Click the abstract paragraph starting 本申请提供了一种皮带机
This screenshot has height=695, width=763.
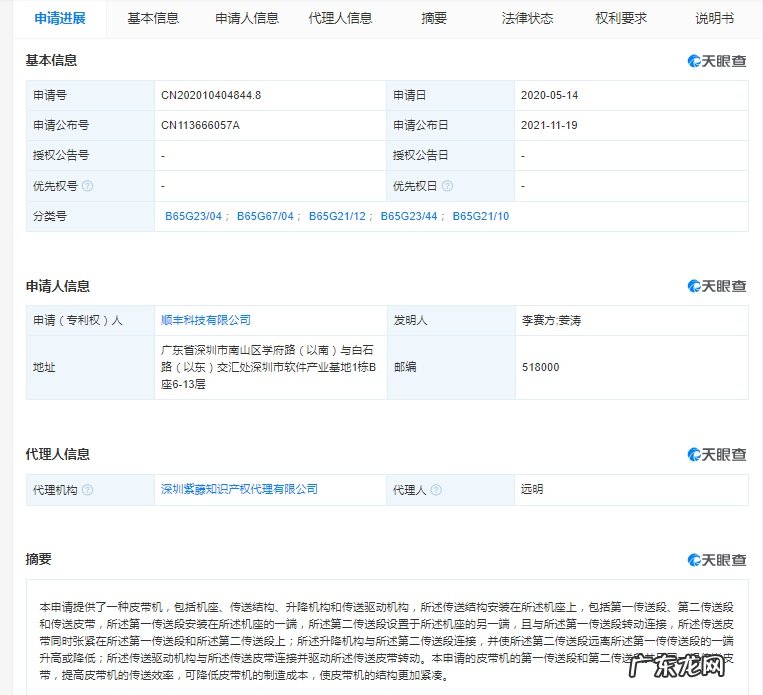[x=386, y=641]
